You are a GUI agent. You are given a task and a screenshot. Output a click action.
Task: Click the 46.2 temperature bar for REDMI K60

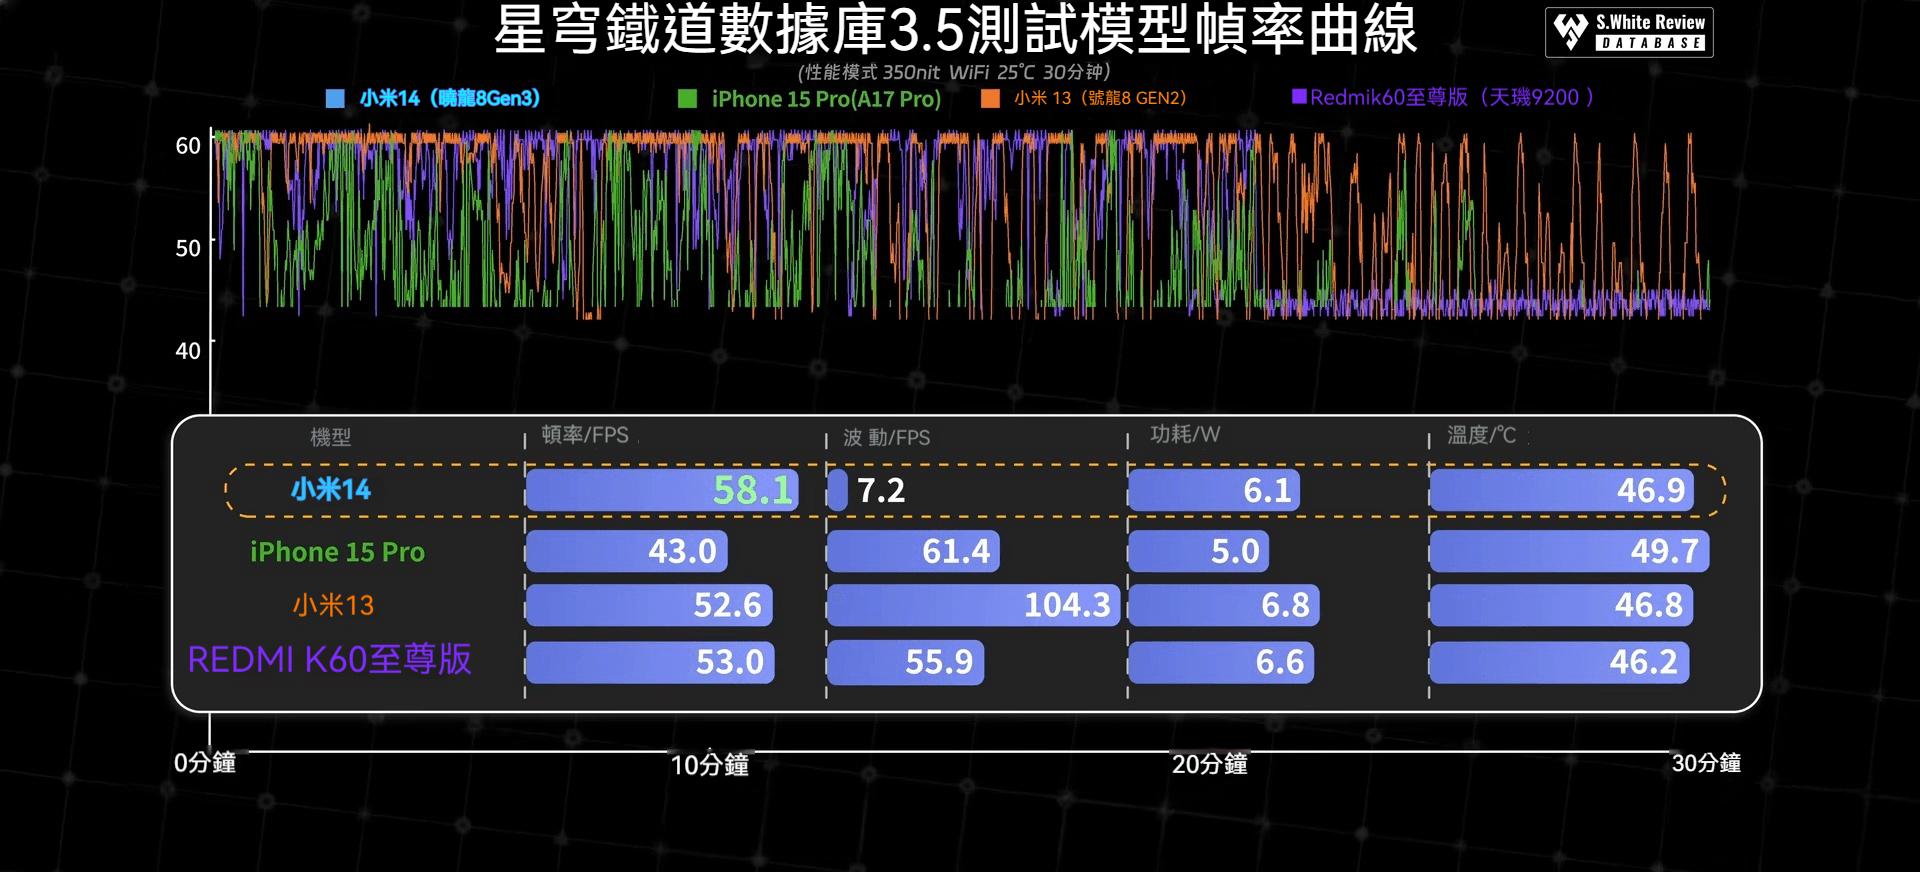pos(1560,662)
